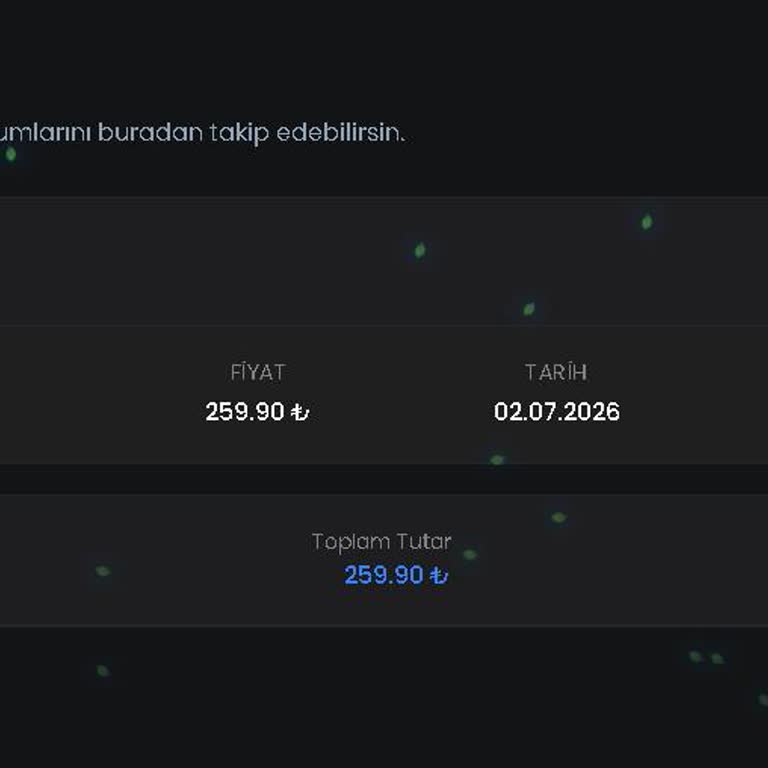The height and width of the screenshot is (768, 768).
Task: Click the topmost leaf in the upper panel
Action: coord(647,222)
